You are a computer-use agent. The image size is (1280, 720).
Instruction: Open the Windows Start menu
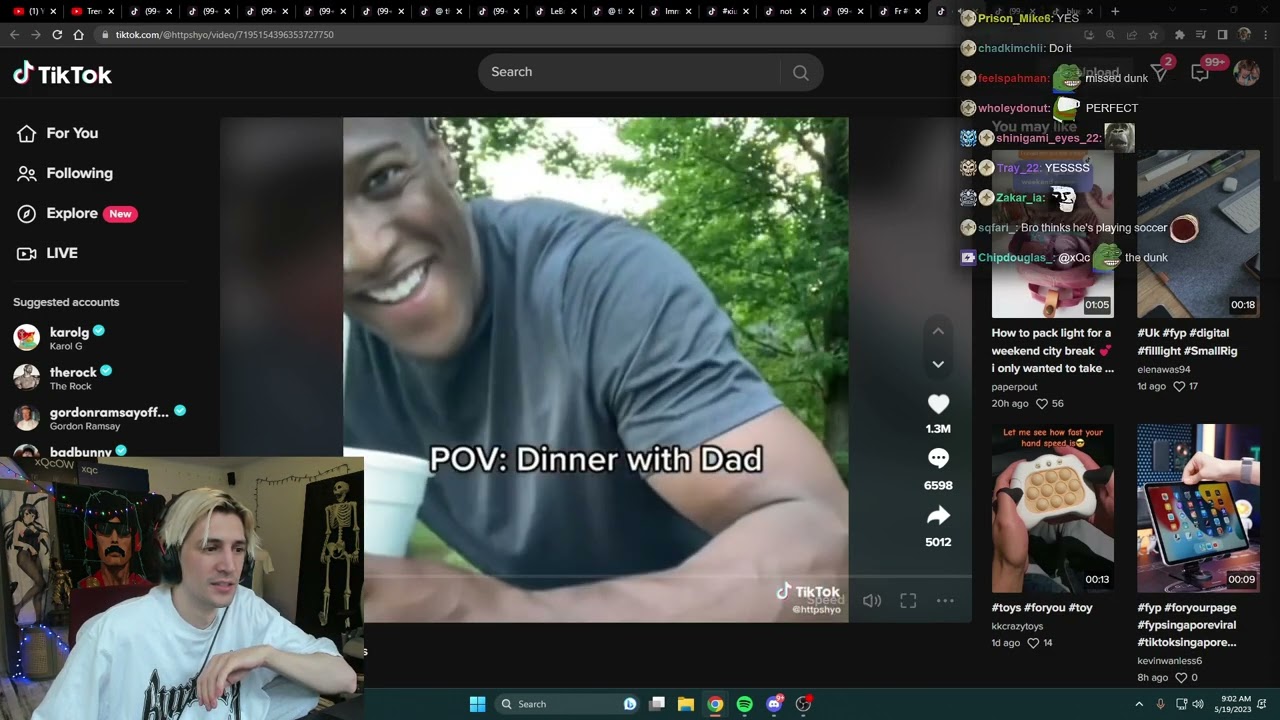[x=478, y=704]
